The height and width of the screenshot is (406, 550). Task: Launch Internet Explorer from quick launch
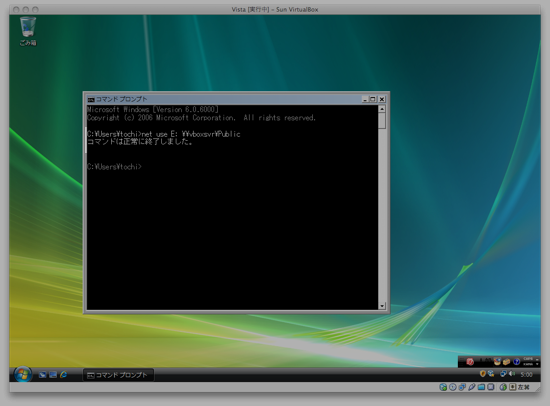click(63, 375)
